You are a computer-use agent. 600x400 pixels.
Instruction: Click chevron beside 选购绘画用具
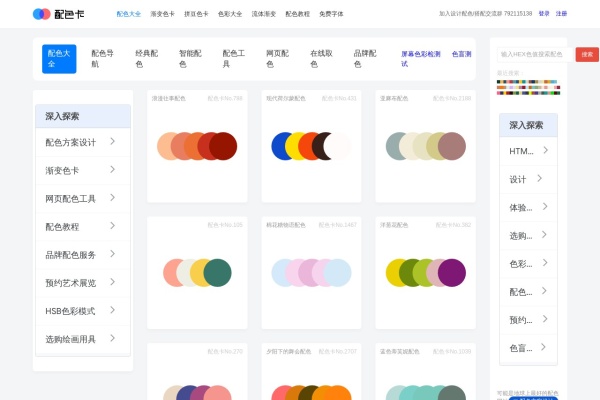coord(112,338)
